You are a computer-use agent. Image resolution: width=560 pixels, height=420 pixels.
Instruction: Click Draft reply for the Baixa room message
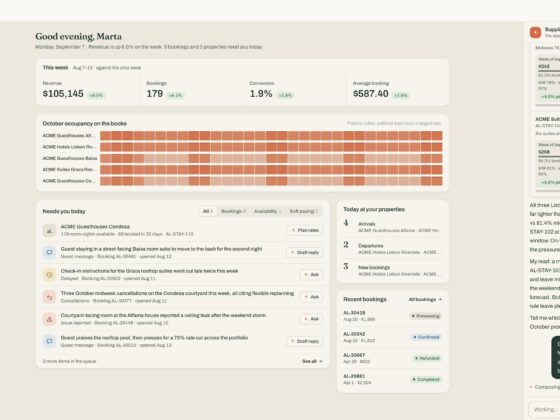[x=305, y=252]
